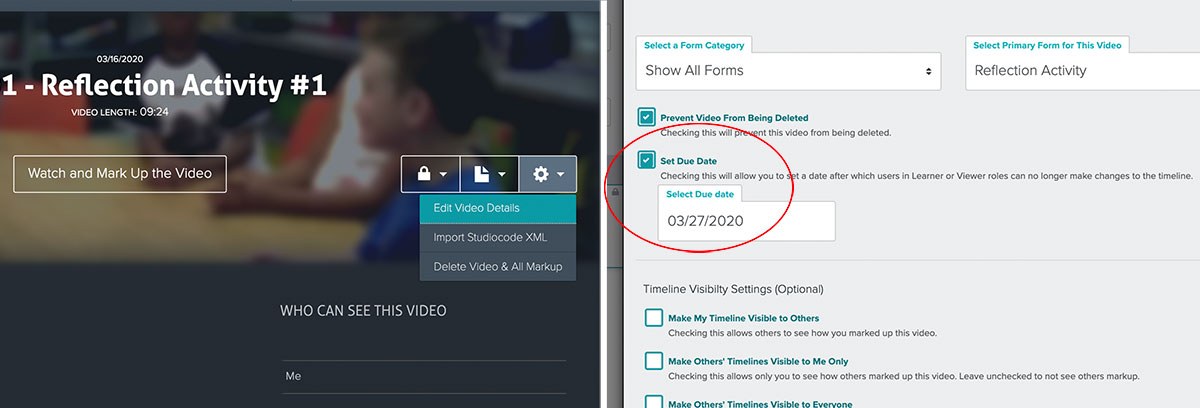Image resolution: width=1200 pixels, height=408 pixels.
Task: Click the due date field showing 03/27/2020
Action: [746, 221]
